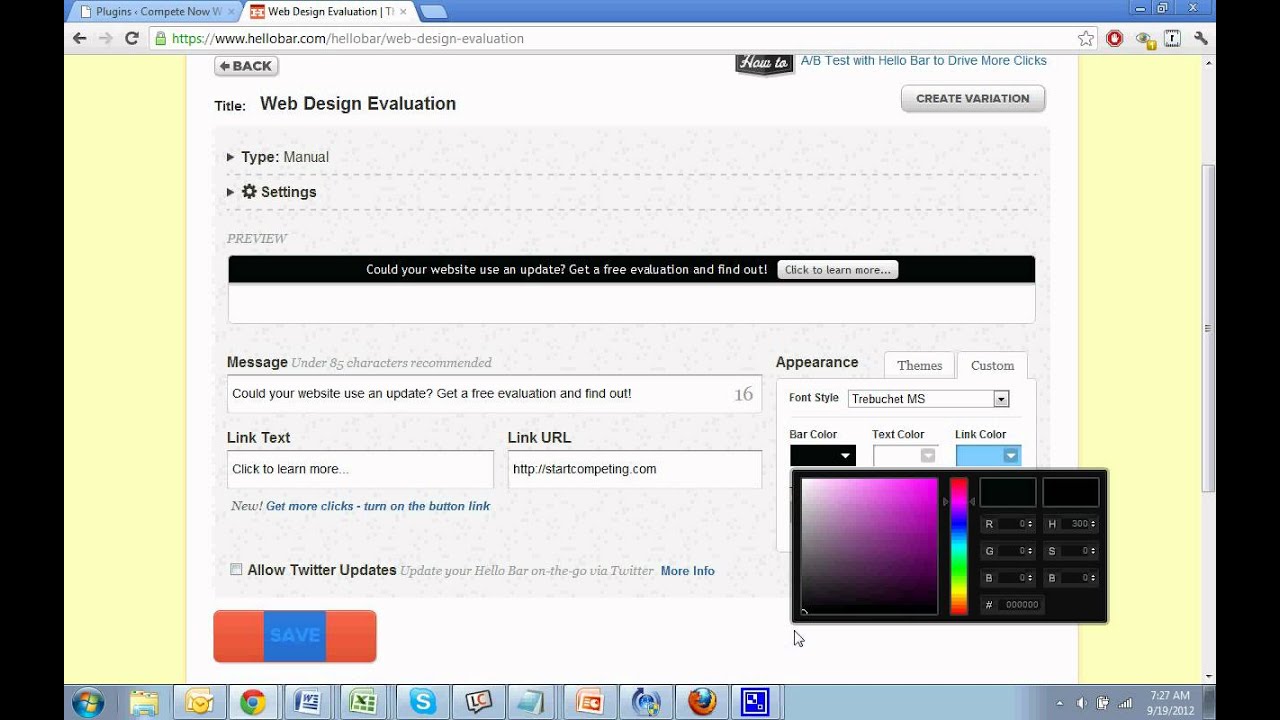Click the rainbow hue slider strip
This screenshot has height=720, width=1280.
(x=958, y=546)
